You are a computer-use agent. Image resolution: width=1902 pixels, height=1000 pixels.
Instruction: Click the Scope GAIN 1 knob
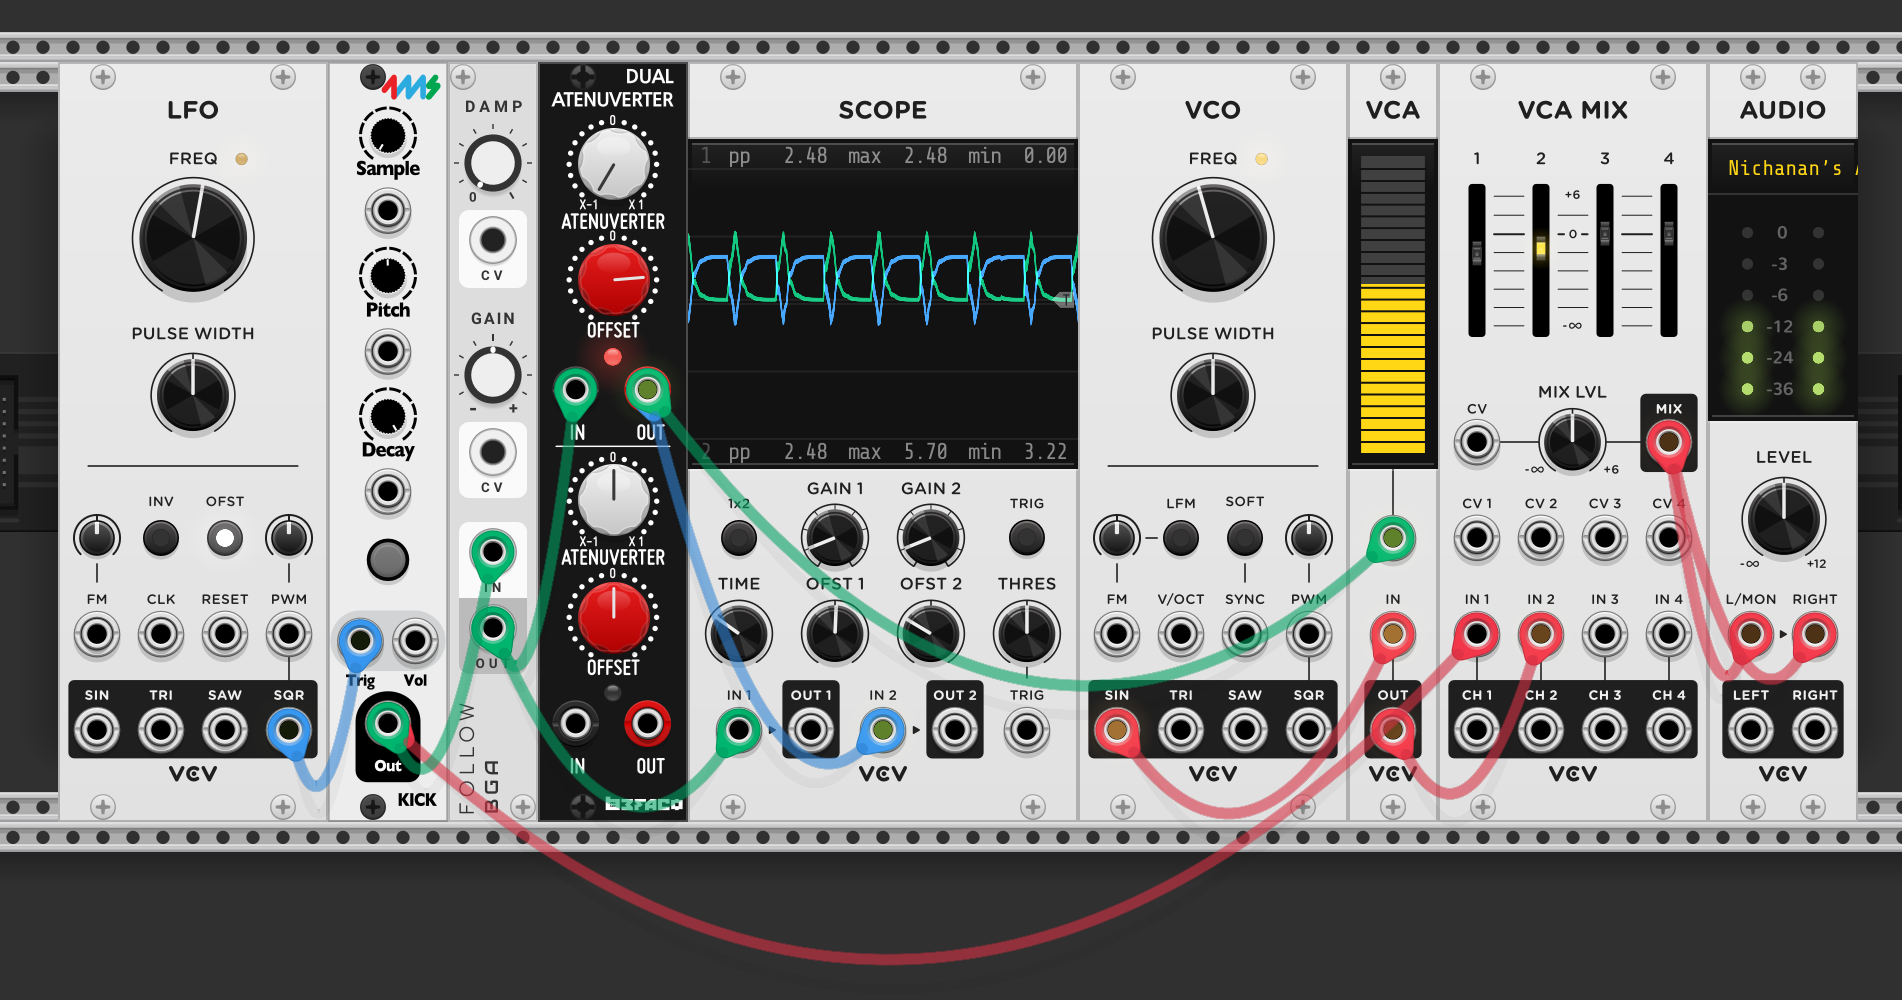[835, 538]
